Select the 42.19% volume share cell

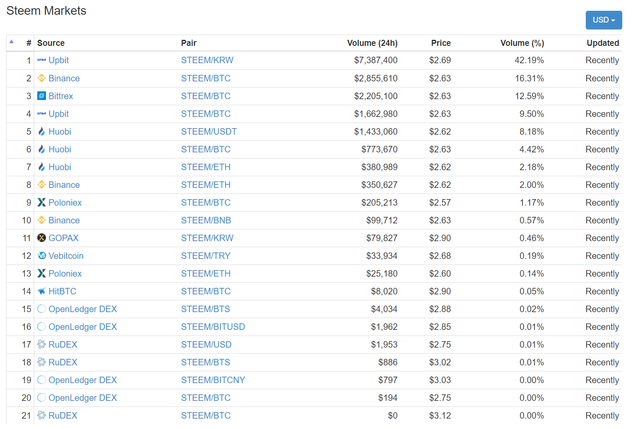click(529, 60)
